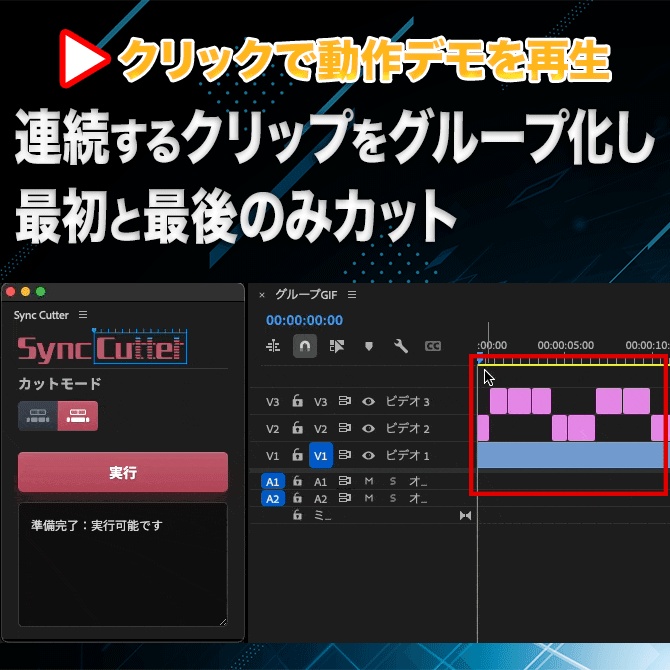Select first pink clip on V3
The width and height of the screenshot is (670, 670).
(x=498, y=401)
